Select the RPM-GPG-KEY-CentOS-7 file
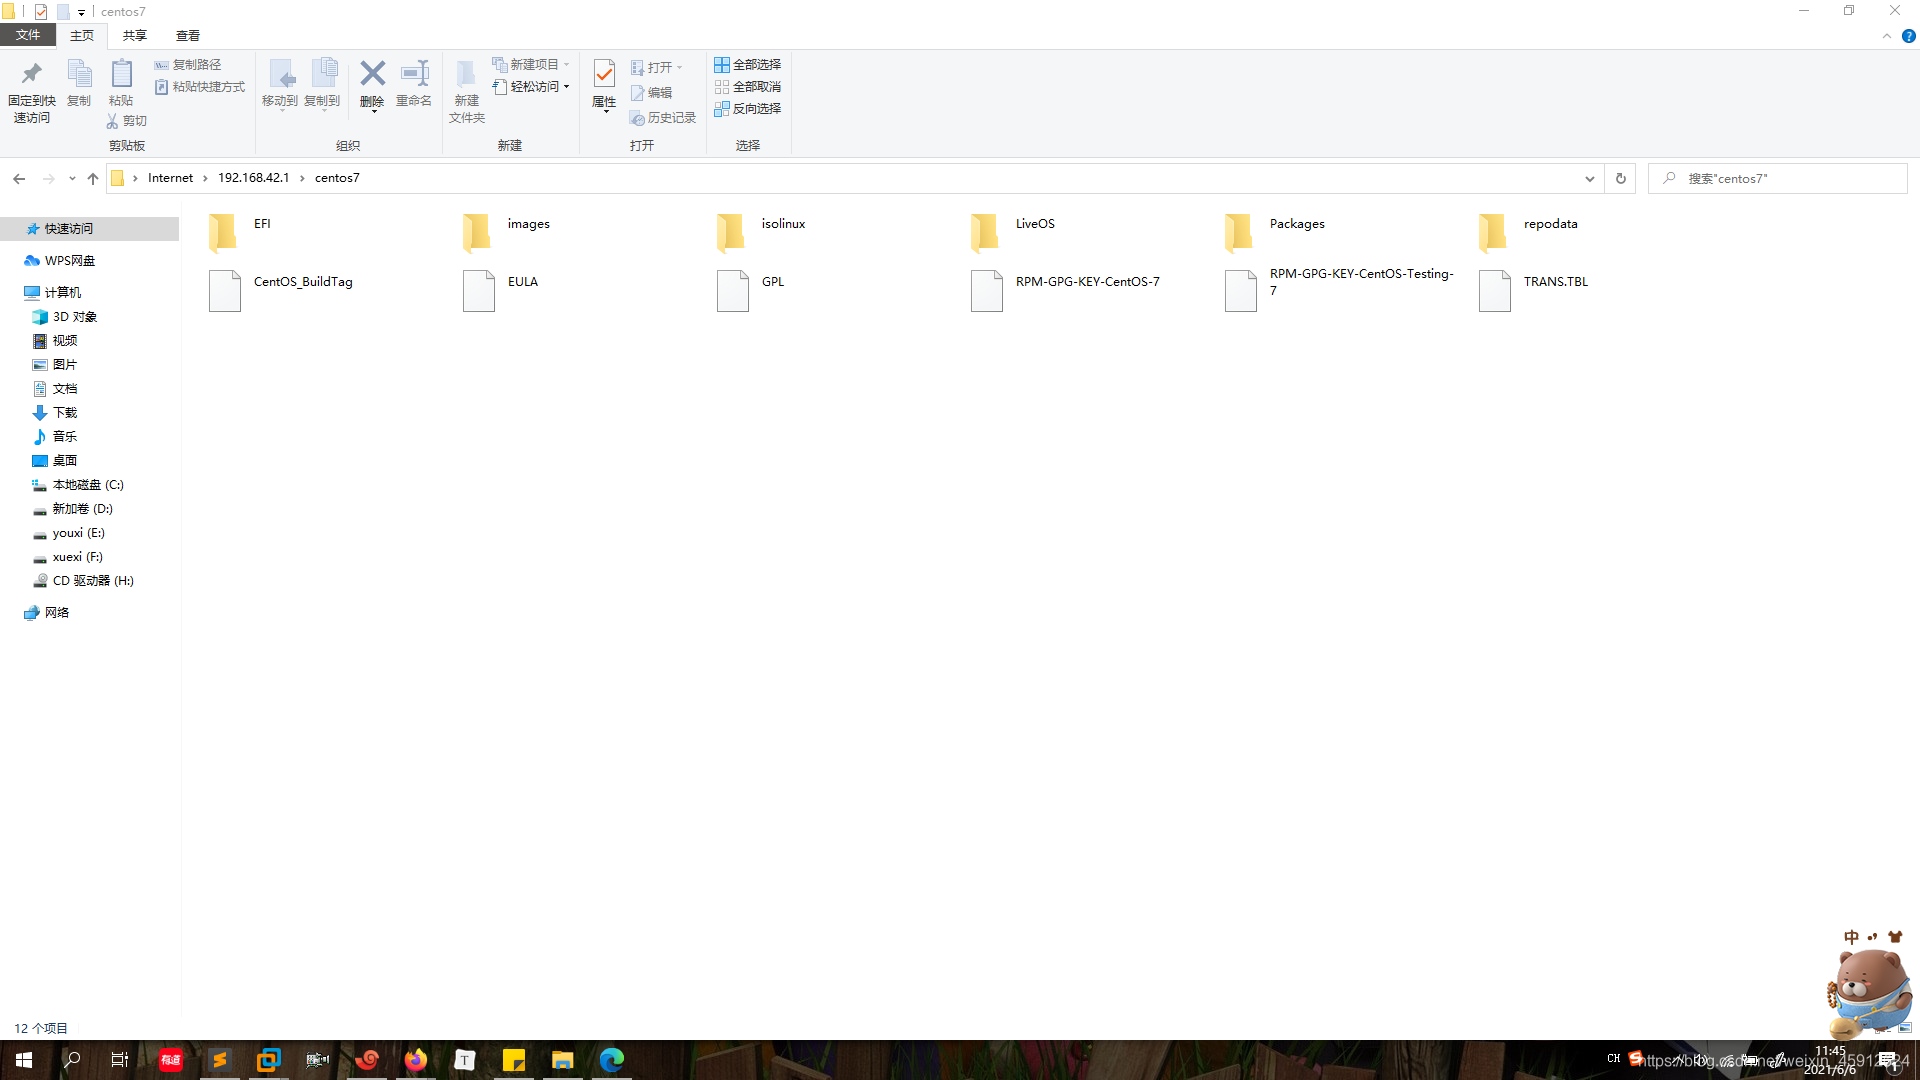This screenshot has height=1080, width=1920. tap(1066, 290)
